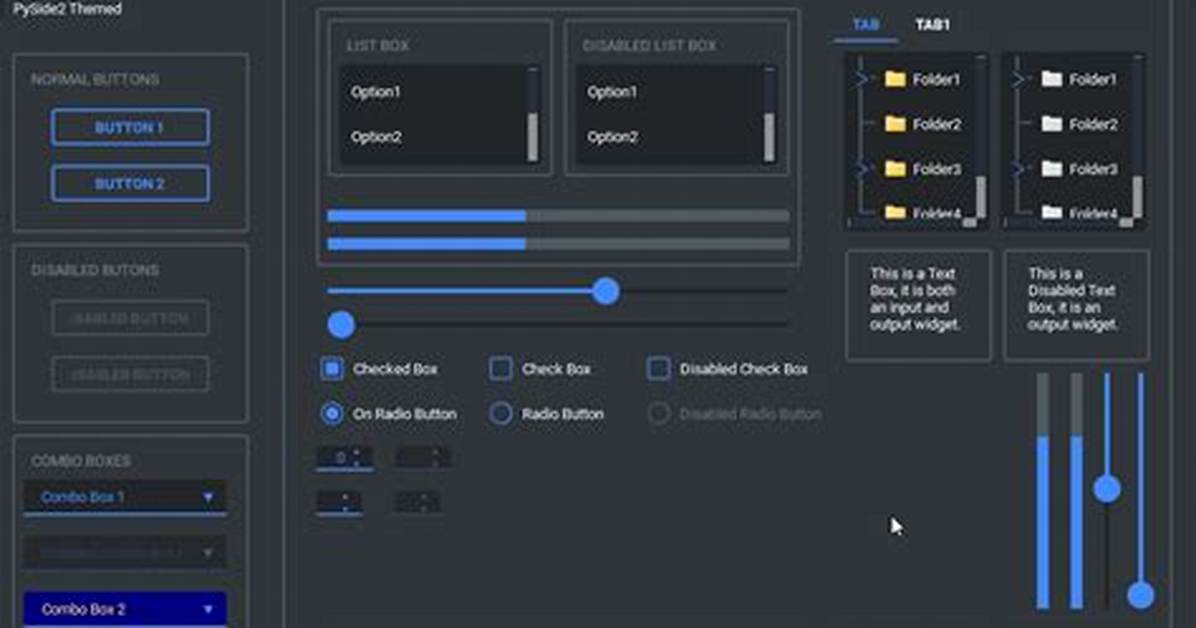Click the second disabled button
This screenshot has width=1196, height=628.
130,375
